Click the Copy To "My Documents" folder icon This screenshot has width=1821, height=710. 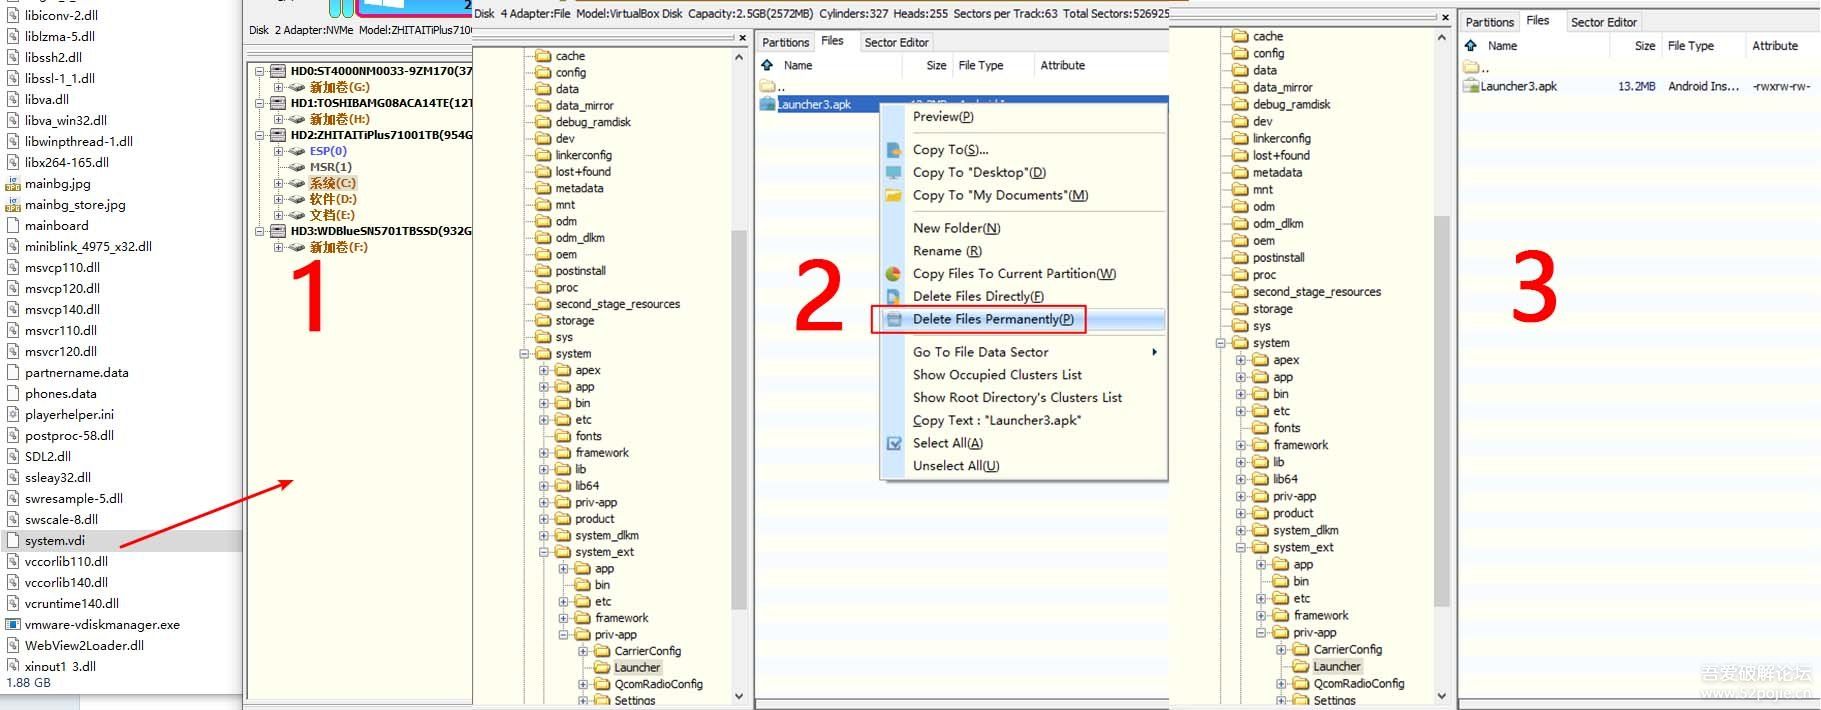(x=894, y=196)
